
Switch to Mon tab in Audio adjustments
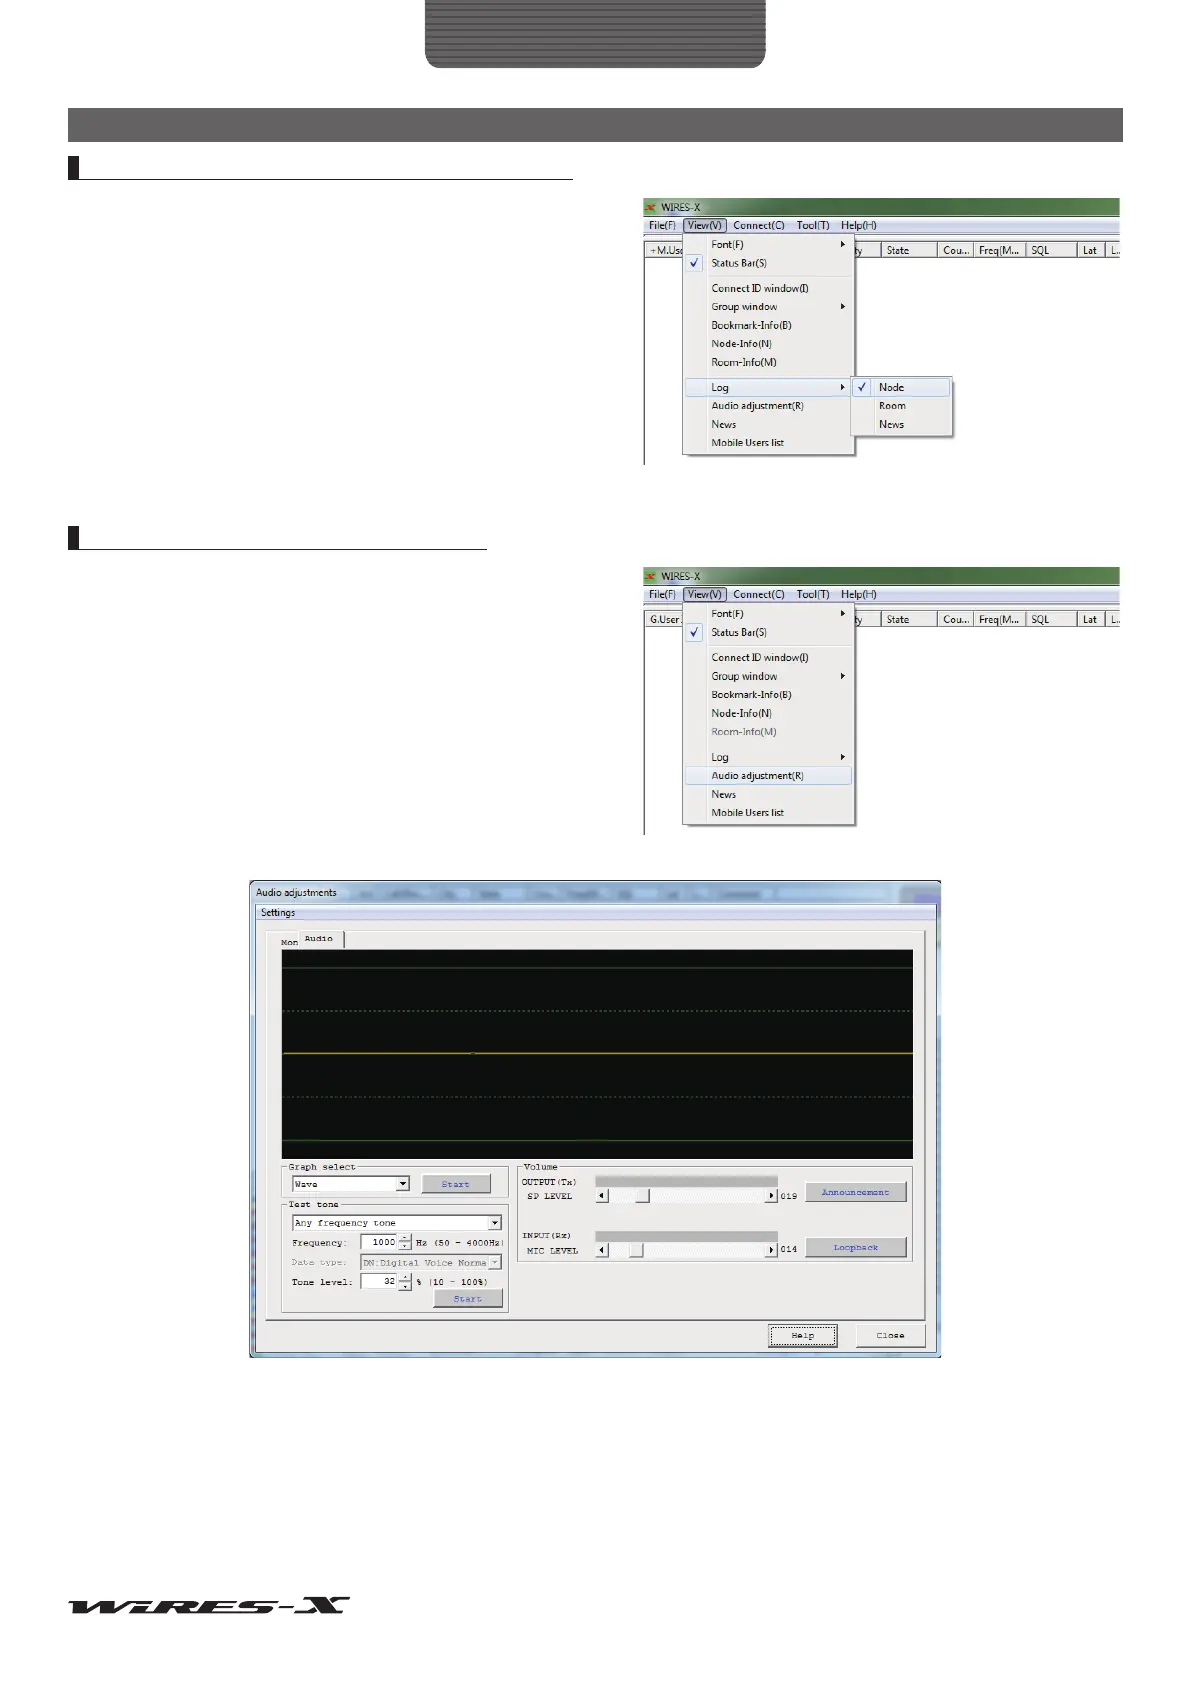pos(289,942)
